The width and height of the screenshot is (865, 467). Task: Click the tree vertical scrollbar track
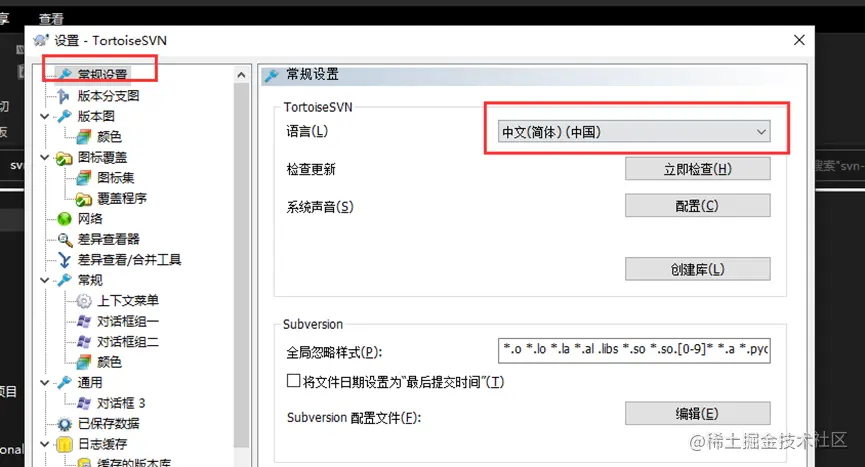click(241, 265)
